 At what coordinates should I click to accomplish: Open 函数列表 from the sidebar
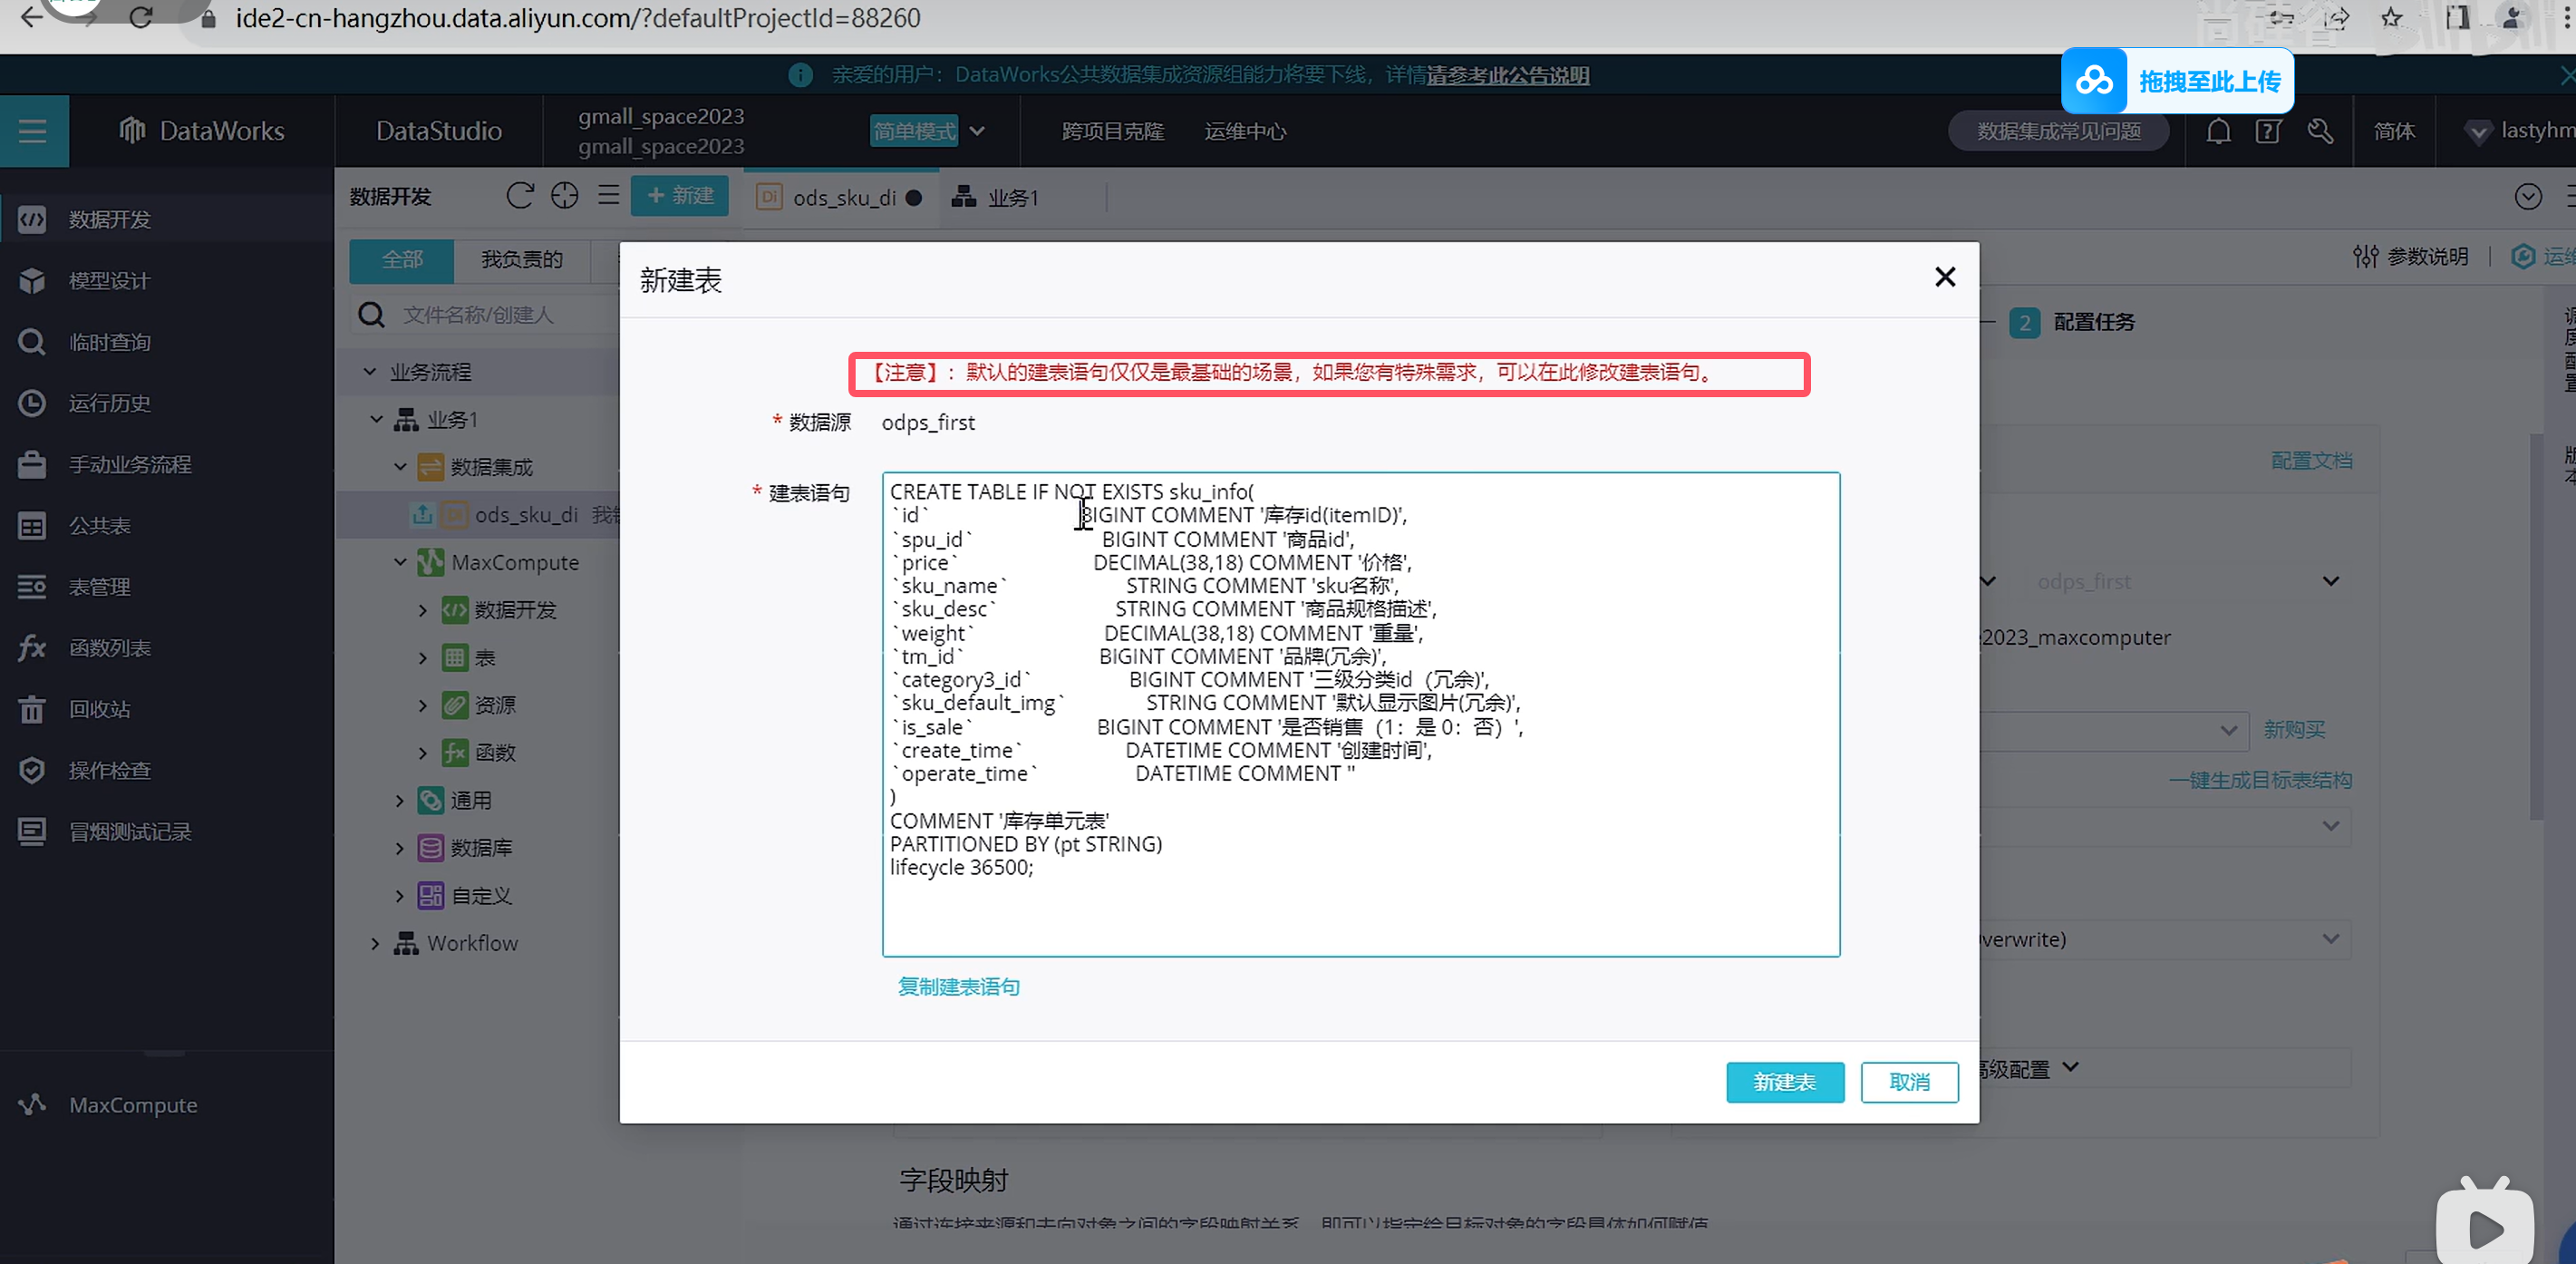[108, 648]
